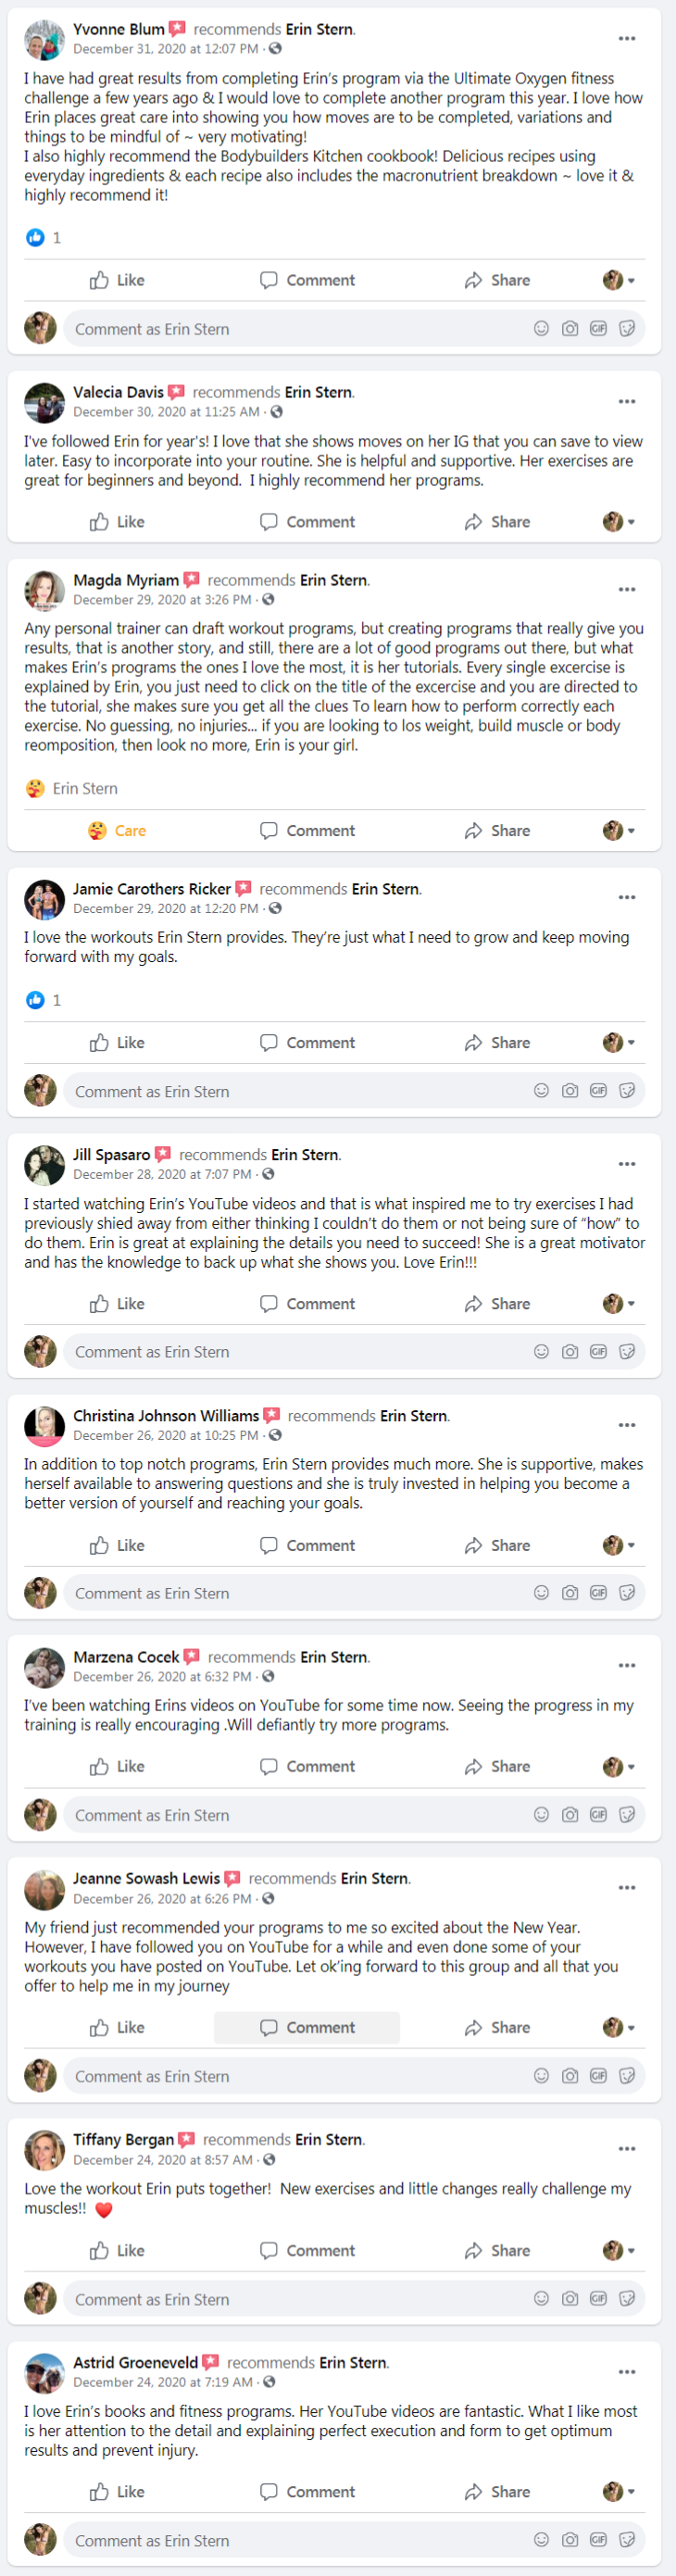Open Christina Johnson Williams' profile link
Image resolution: width=676 pixels, height=2576 pixels.
pos(166,1416)
